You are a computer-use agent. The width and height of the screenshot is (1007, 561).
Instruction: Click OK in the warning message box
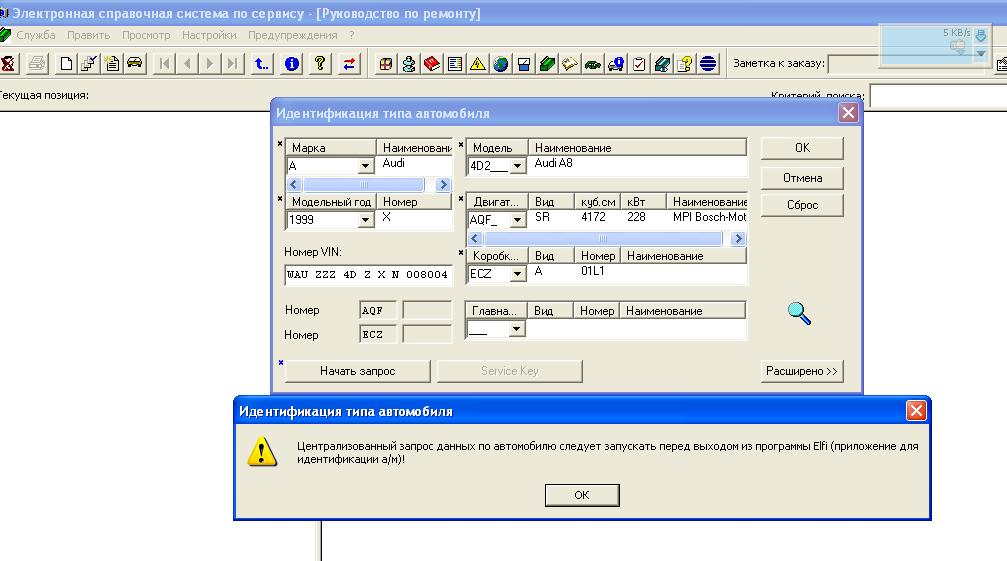(581, 495)
